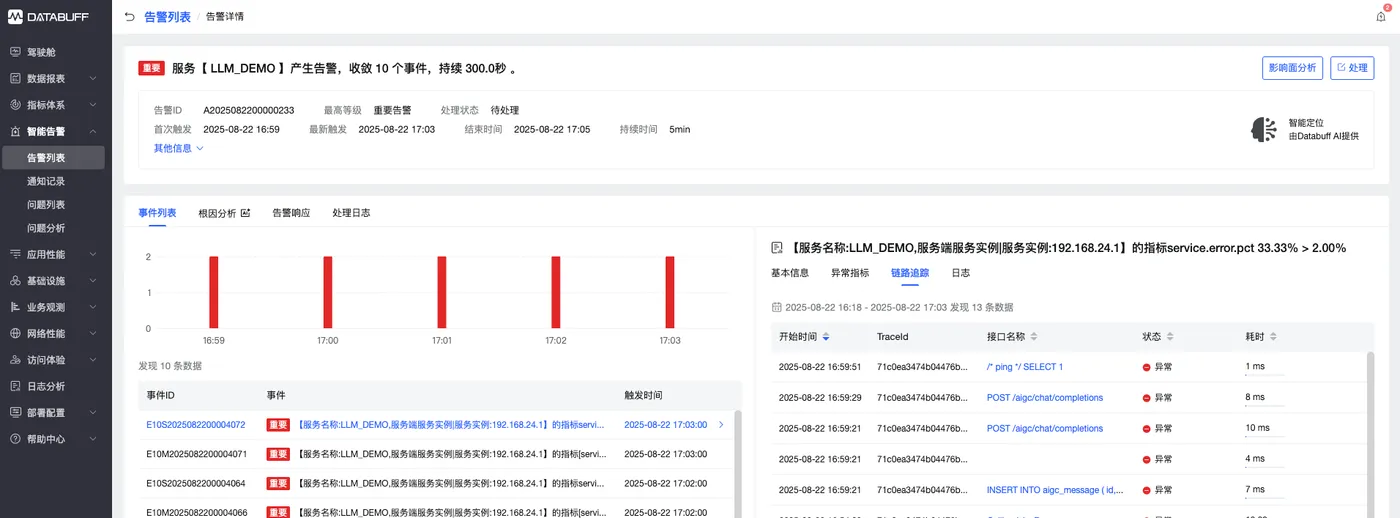Click 处理 button
The image size is (1400, 518).
[x=1352, y=68]
